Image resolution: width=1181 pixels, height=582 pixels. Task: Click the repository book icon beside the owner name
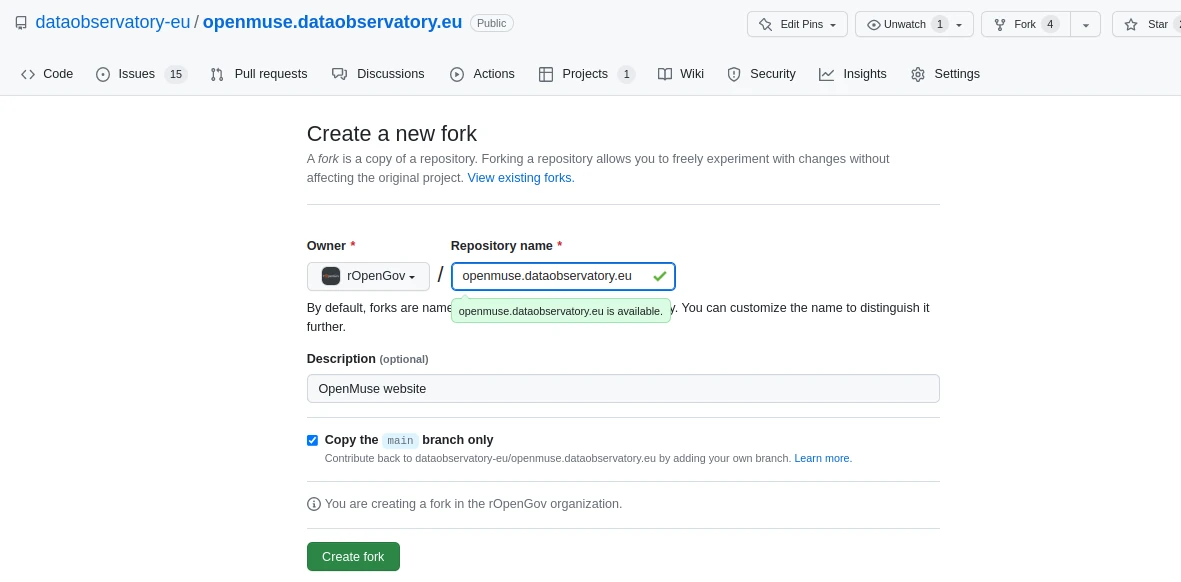pyautogui.click(x=21, y=23)
